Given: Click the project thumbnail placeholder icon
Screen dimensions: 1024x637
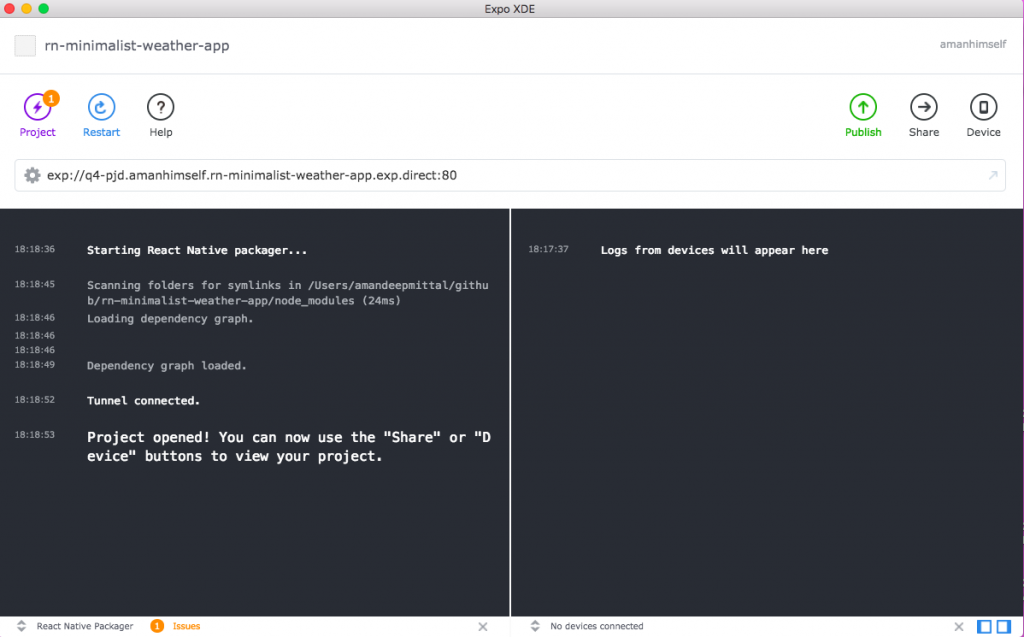Looking at the screenshot, I should tap(25, 46).
